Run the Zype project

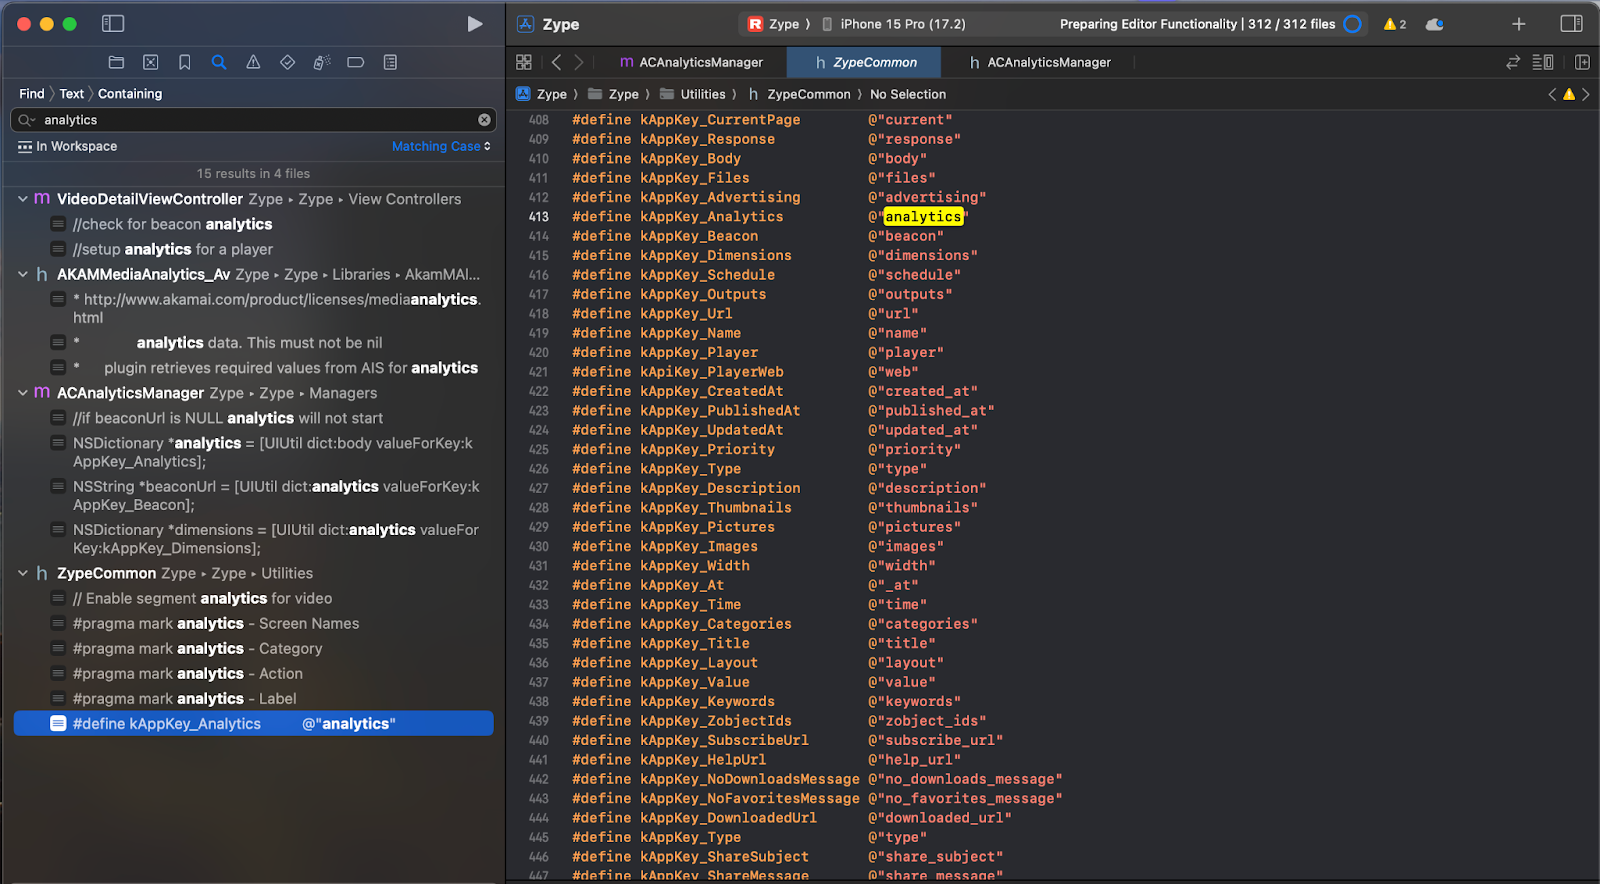click(475, 24)
